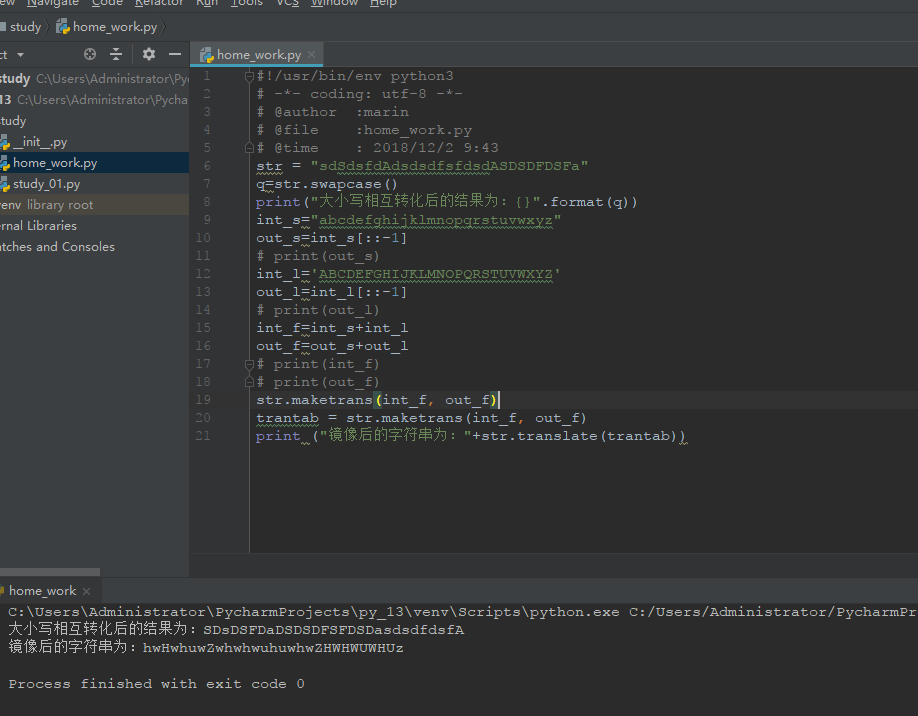Click the study_01.py file icon in tree
918x716 pixels.
(x=4, y=184)
